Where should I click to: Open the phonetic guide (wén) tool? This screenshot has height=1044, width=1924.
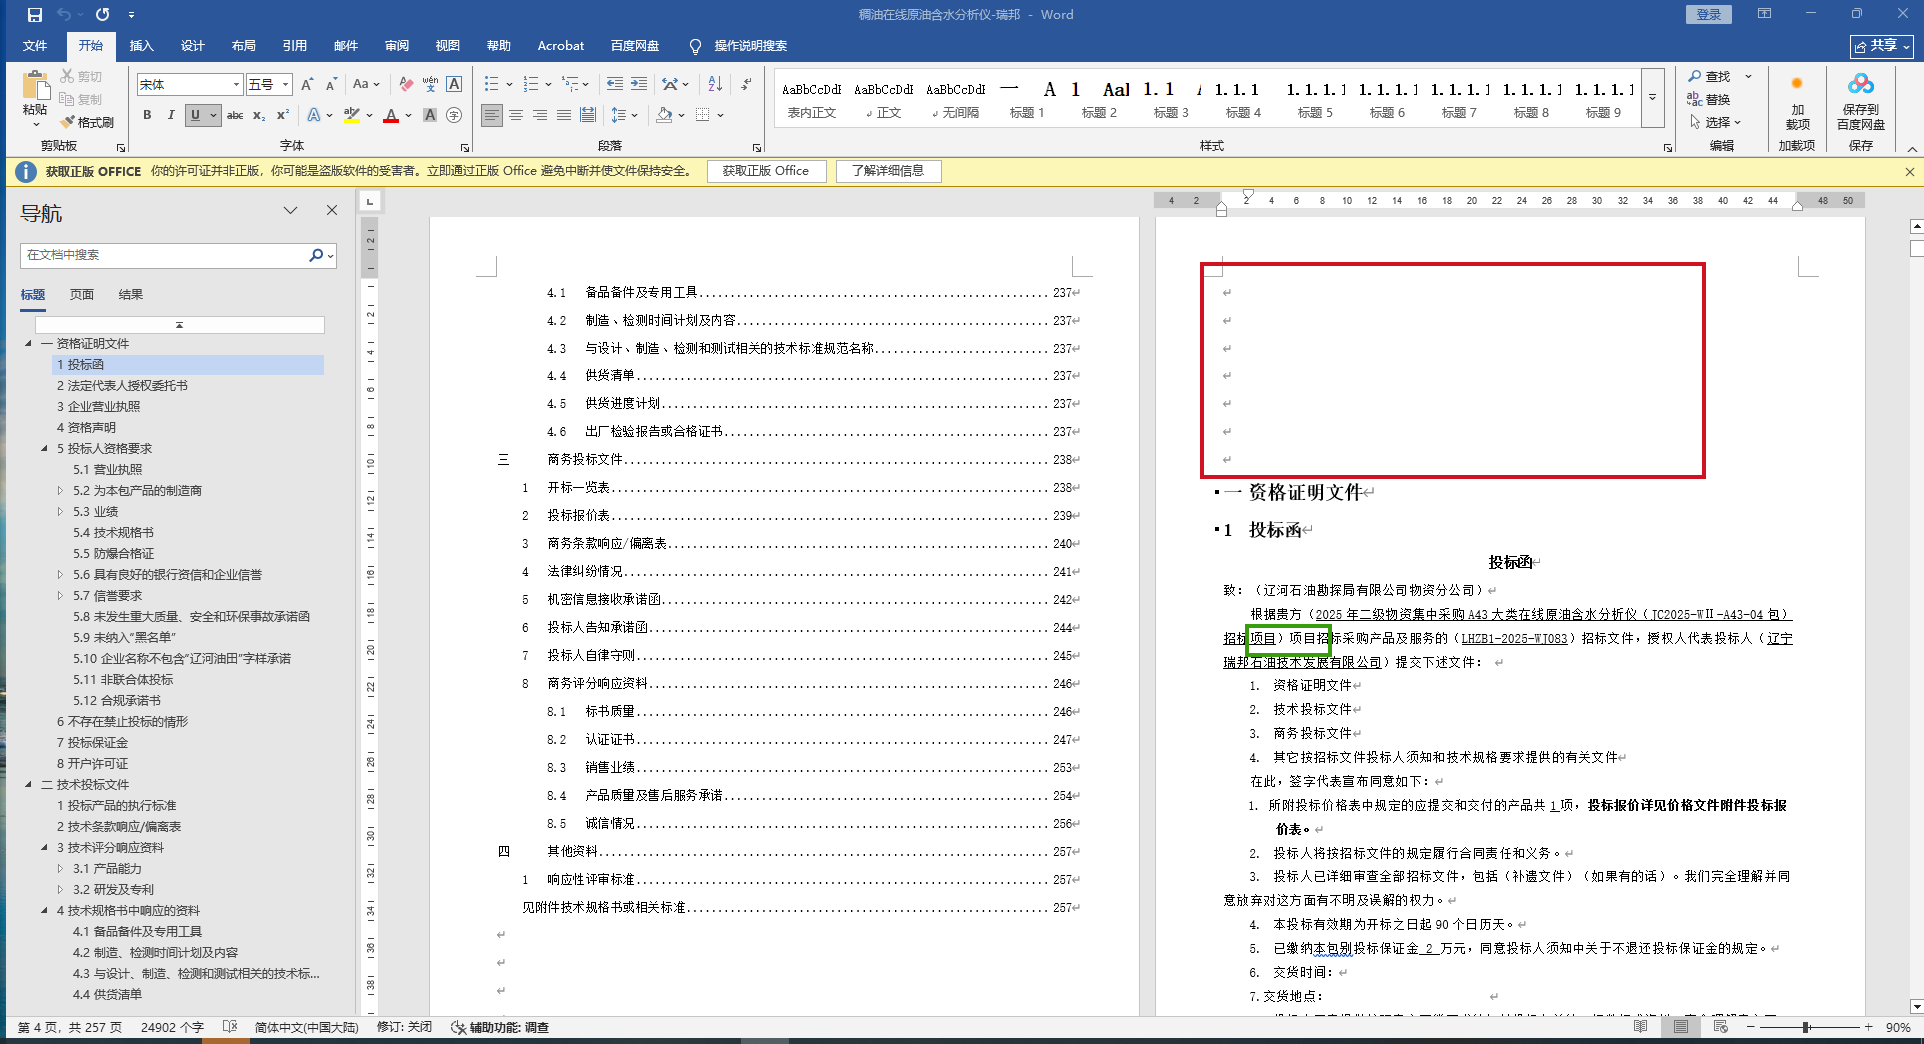point(430,84)
